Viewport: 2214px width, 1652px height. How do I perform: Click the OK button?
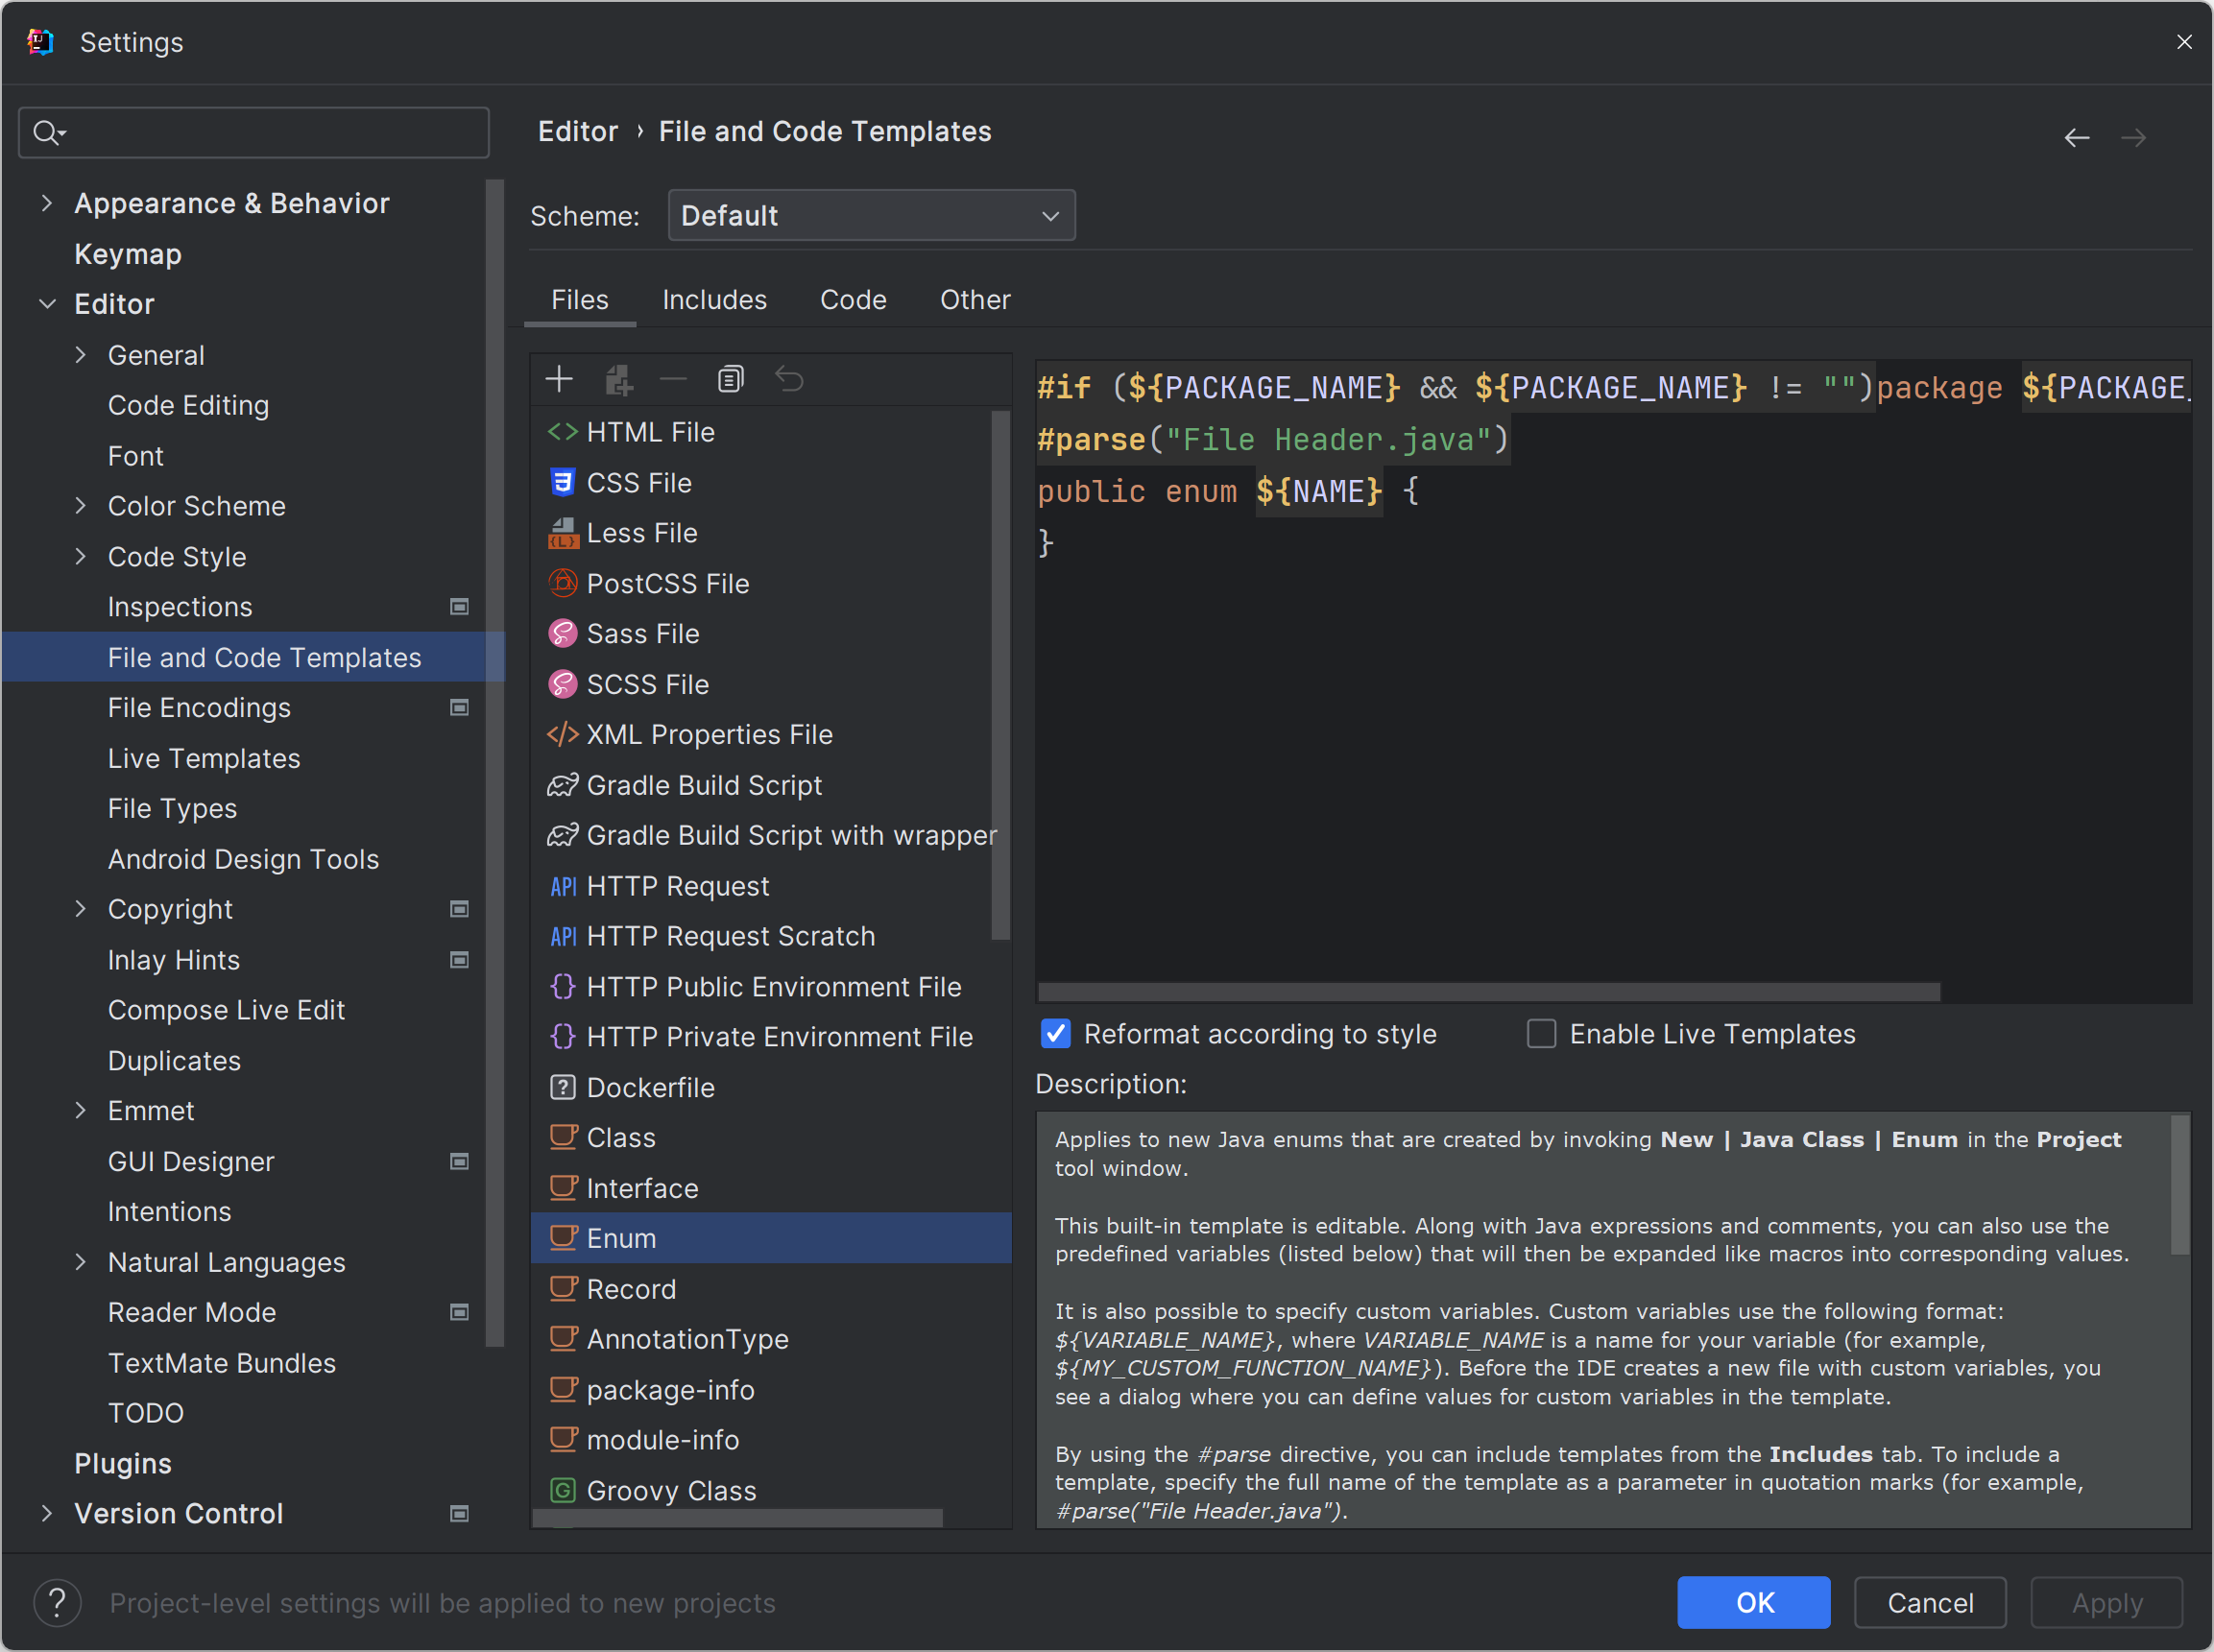coord(1754,1602)
